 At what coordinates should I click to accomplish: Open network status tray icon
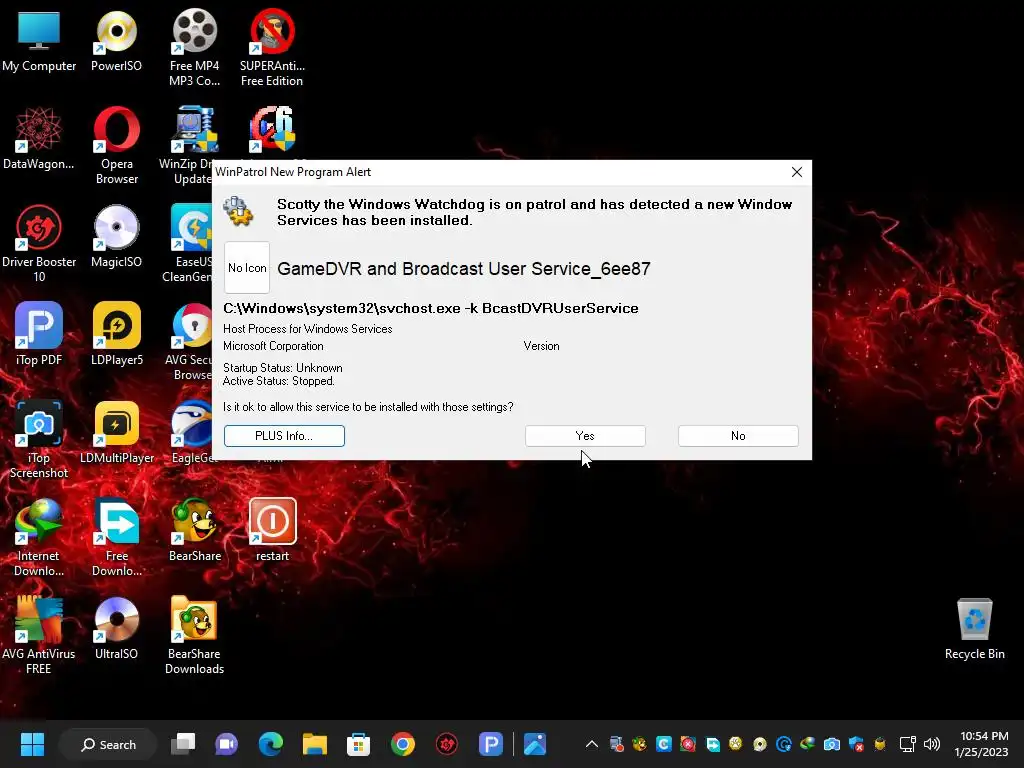click(x=907, y=744)
